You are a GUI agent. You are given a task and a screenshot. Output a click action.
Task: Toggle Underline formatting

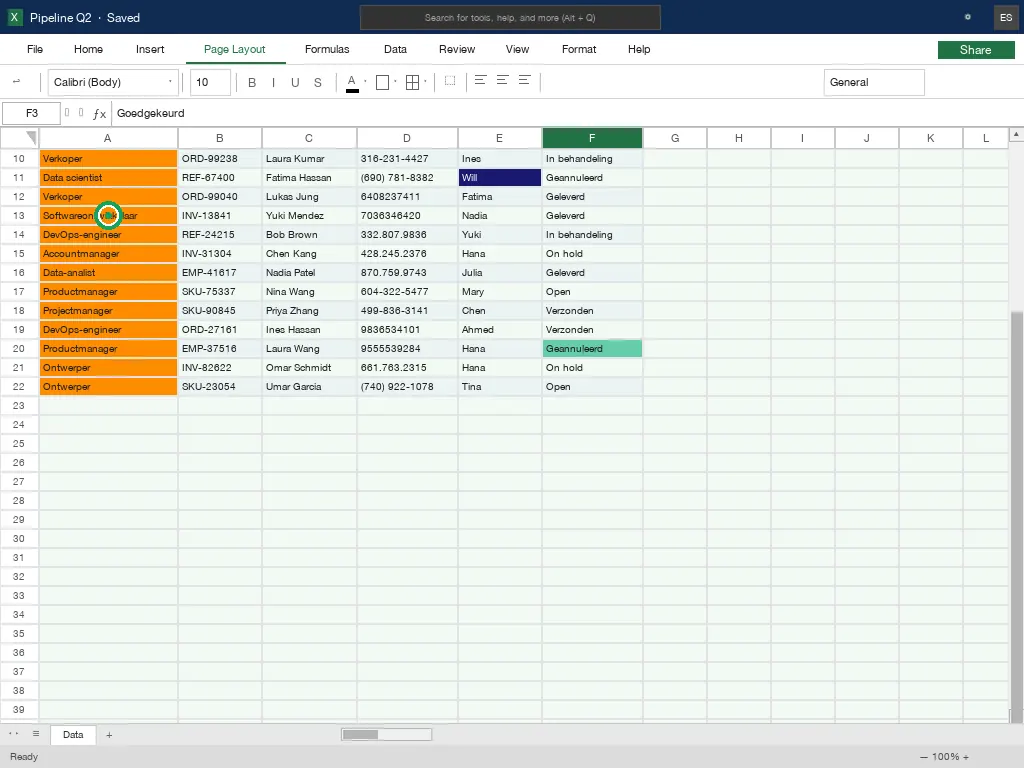(x=295, y=82)
